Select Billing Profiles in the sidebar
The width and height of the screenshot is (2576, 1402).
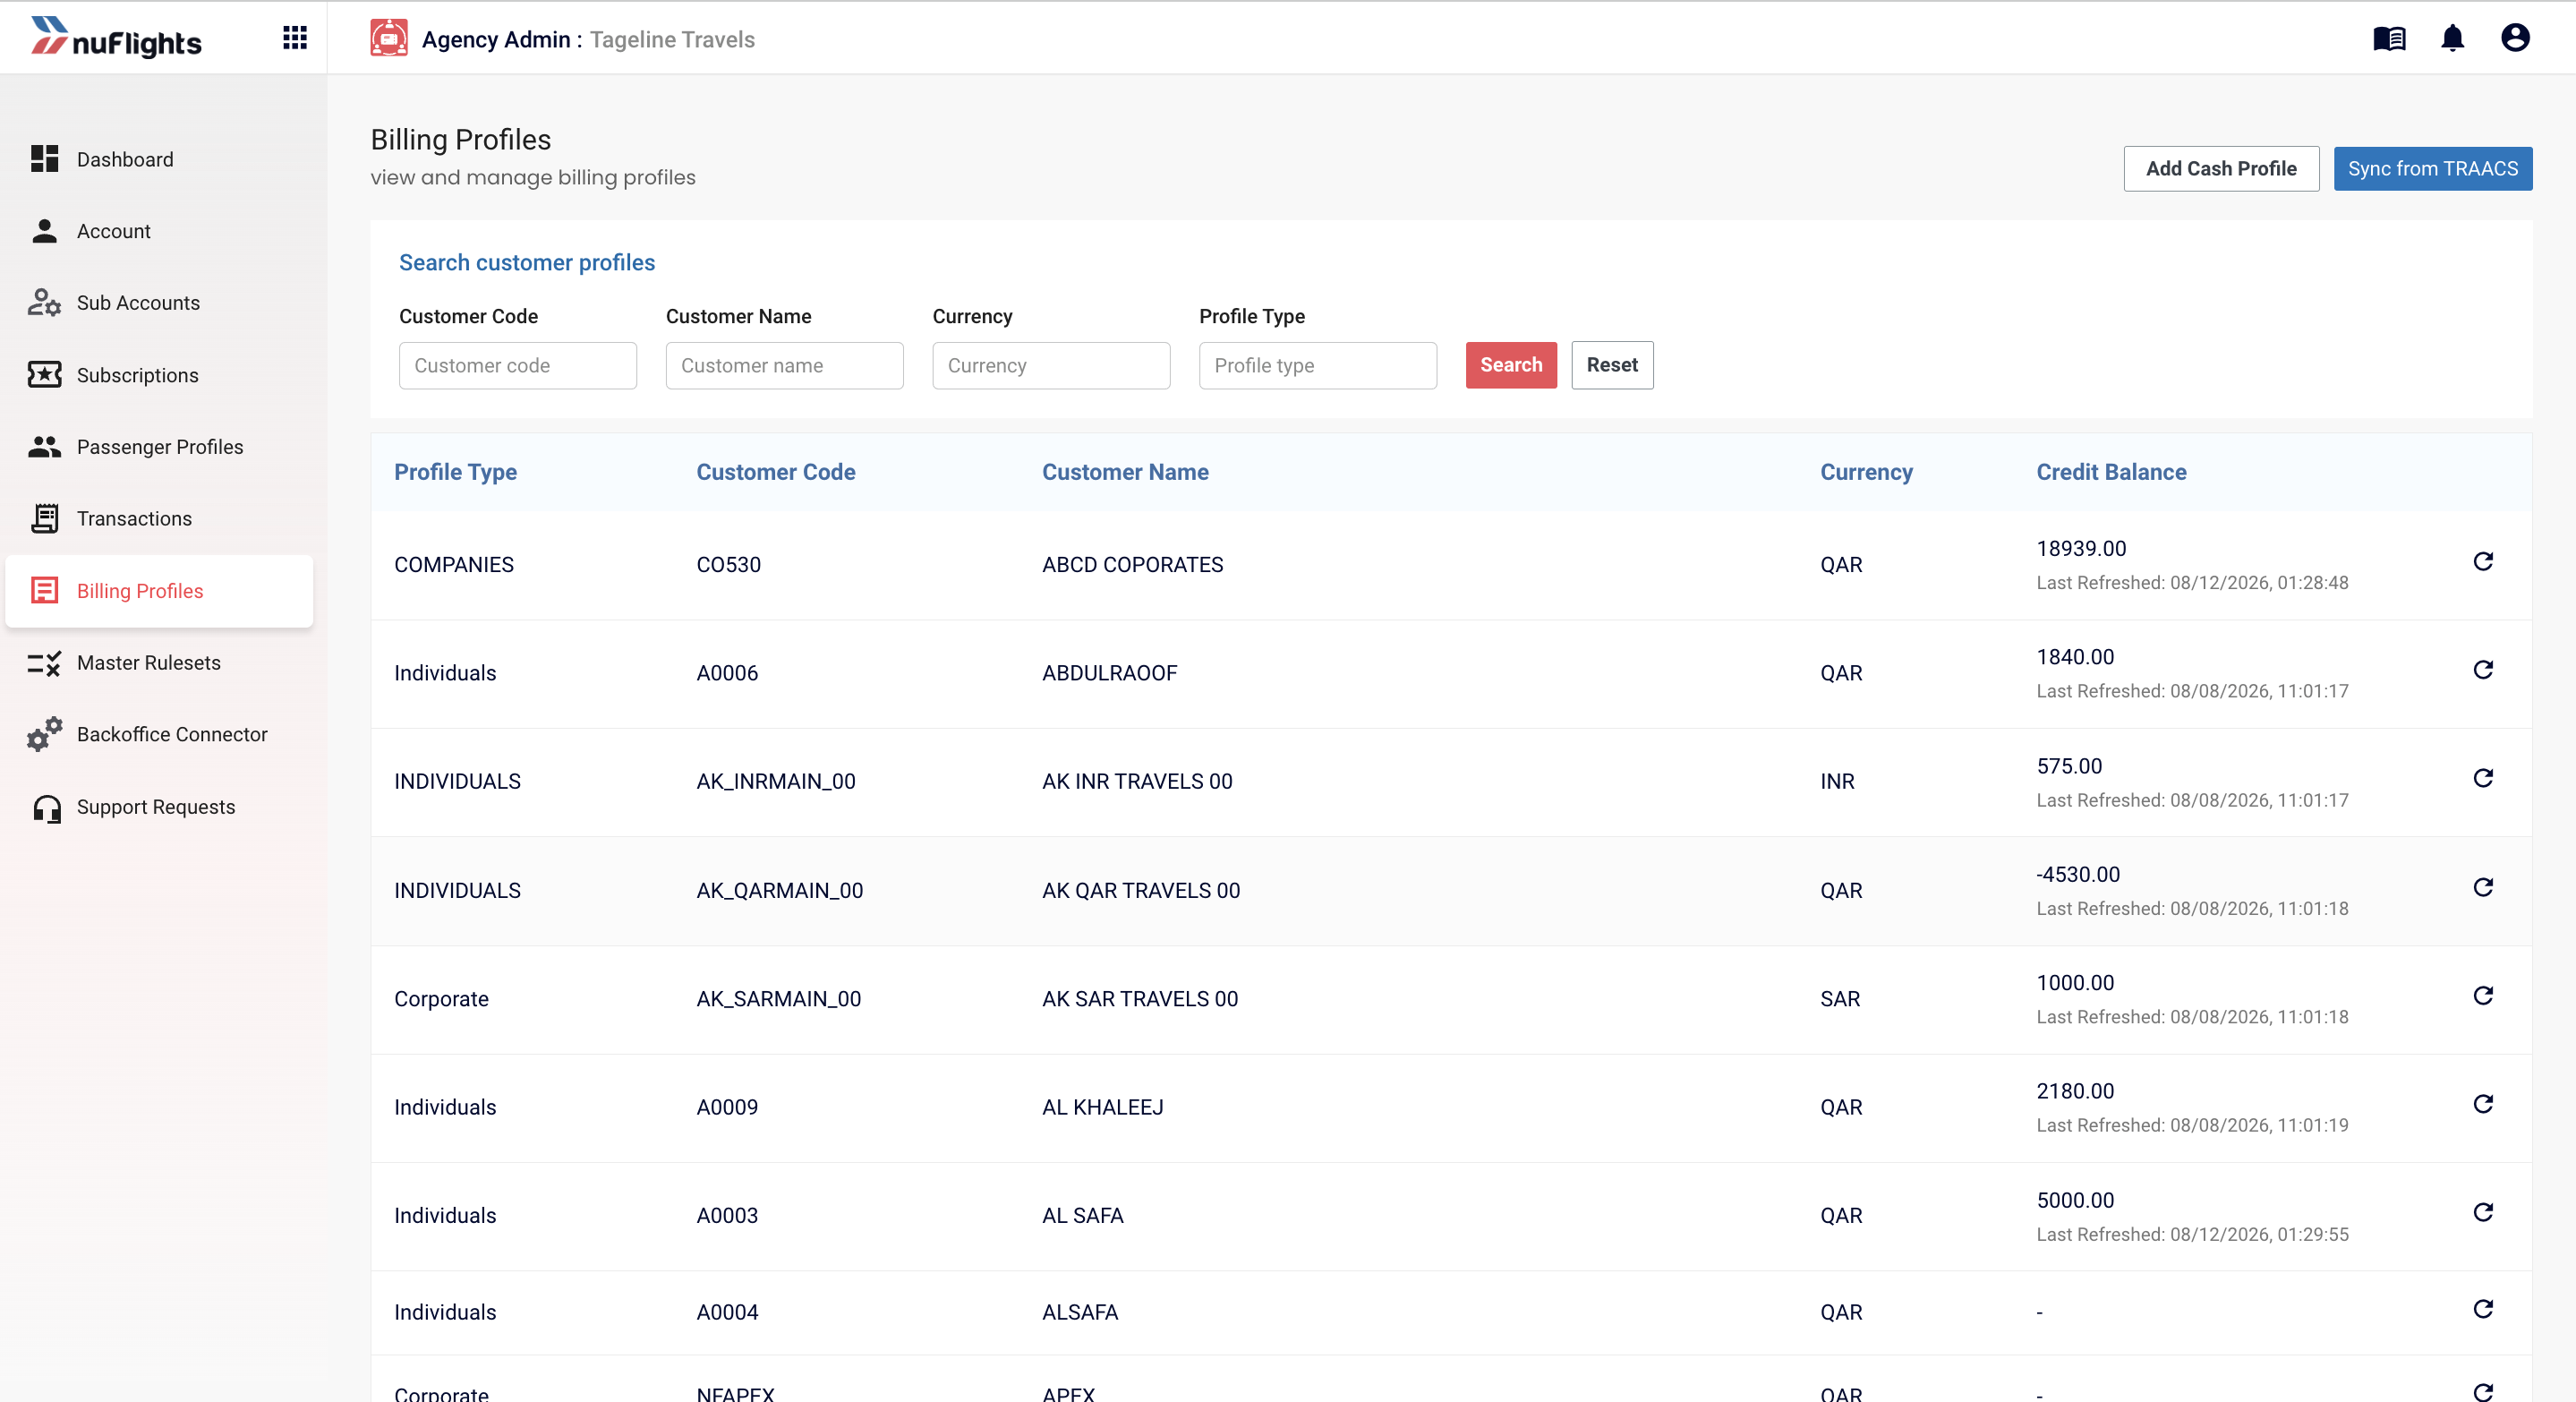click(159, 591)
